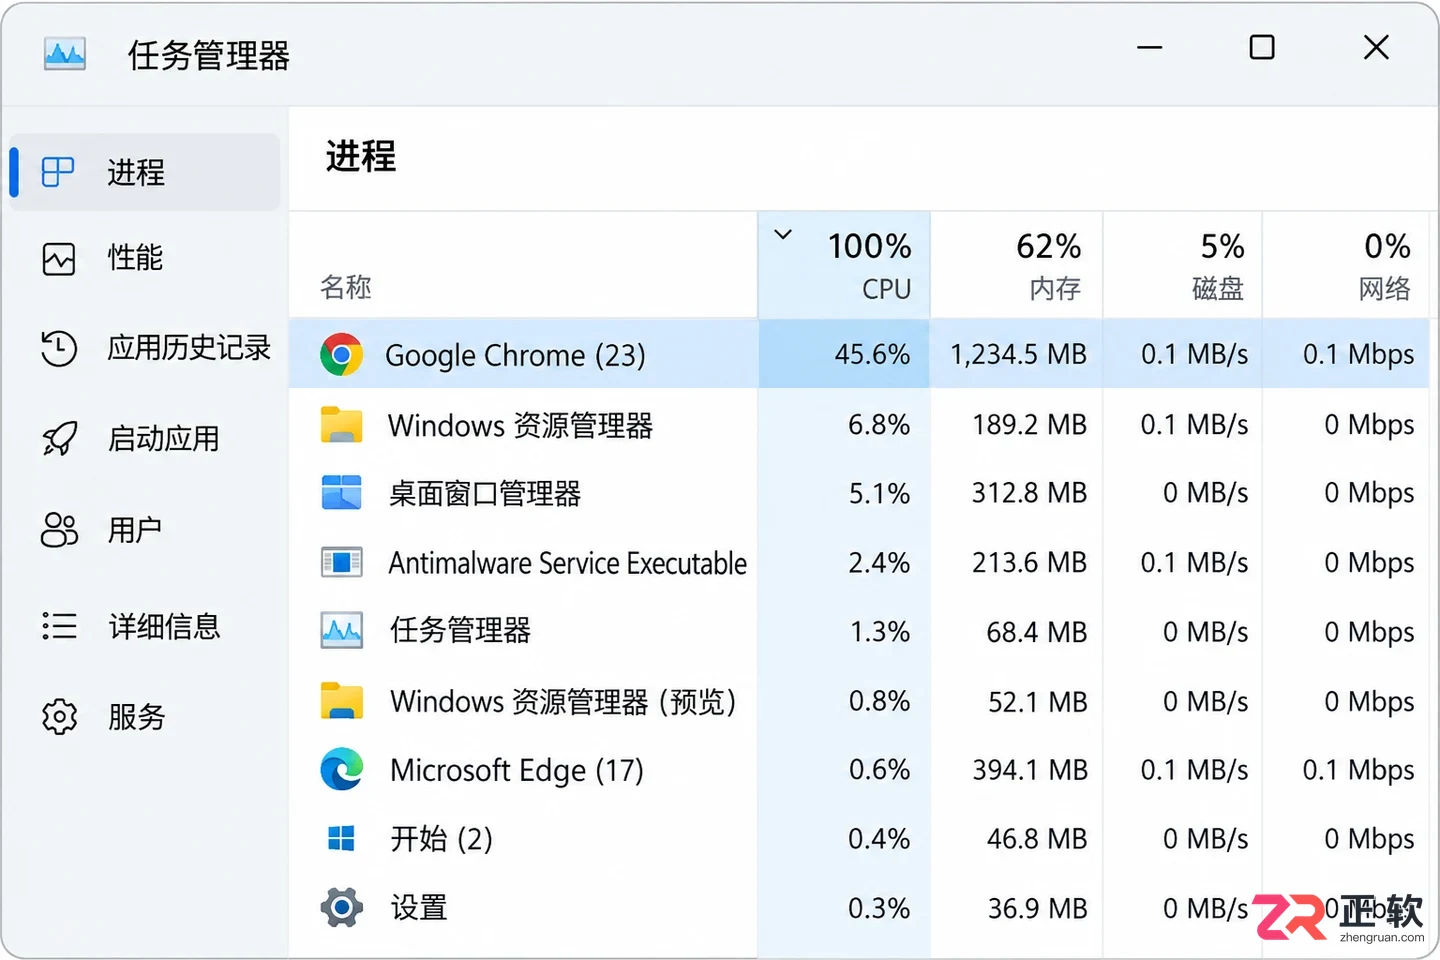Open the 进程 tab in sidebar
The width and height of the screenshot is (1440, 960).
pos(145,172)
